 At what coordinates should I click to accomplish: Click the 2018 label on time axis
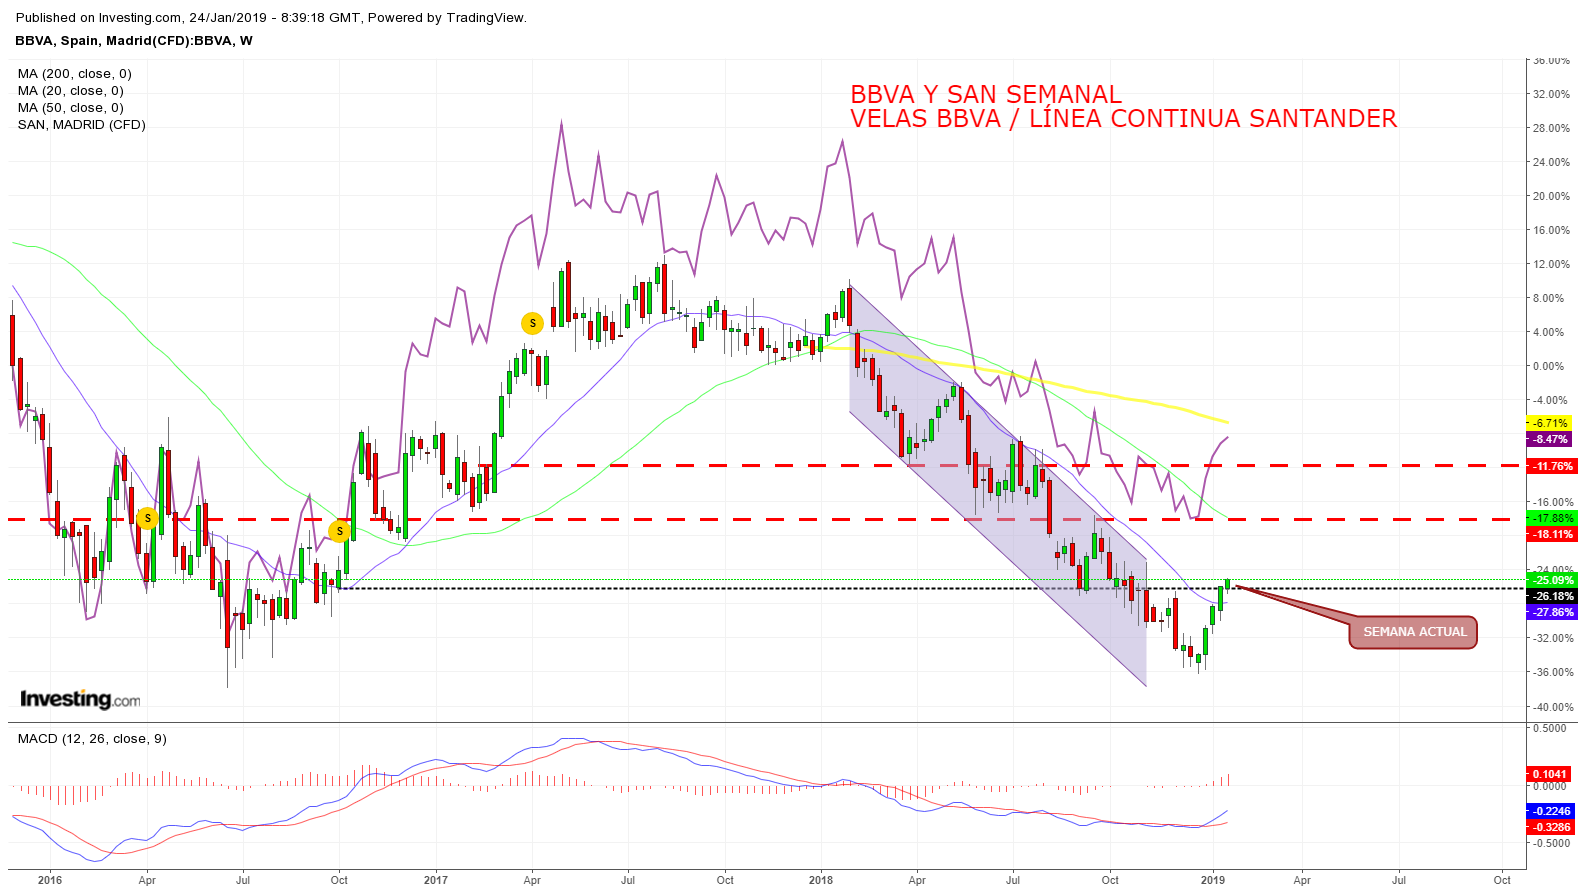[820, 880]
